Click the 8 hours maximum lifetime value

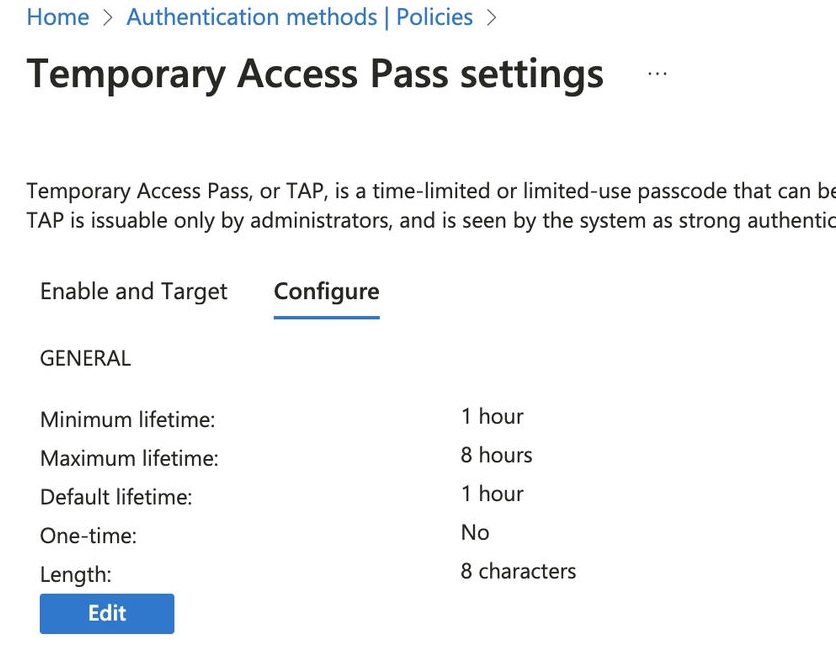pos(496,455)
